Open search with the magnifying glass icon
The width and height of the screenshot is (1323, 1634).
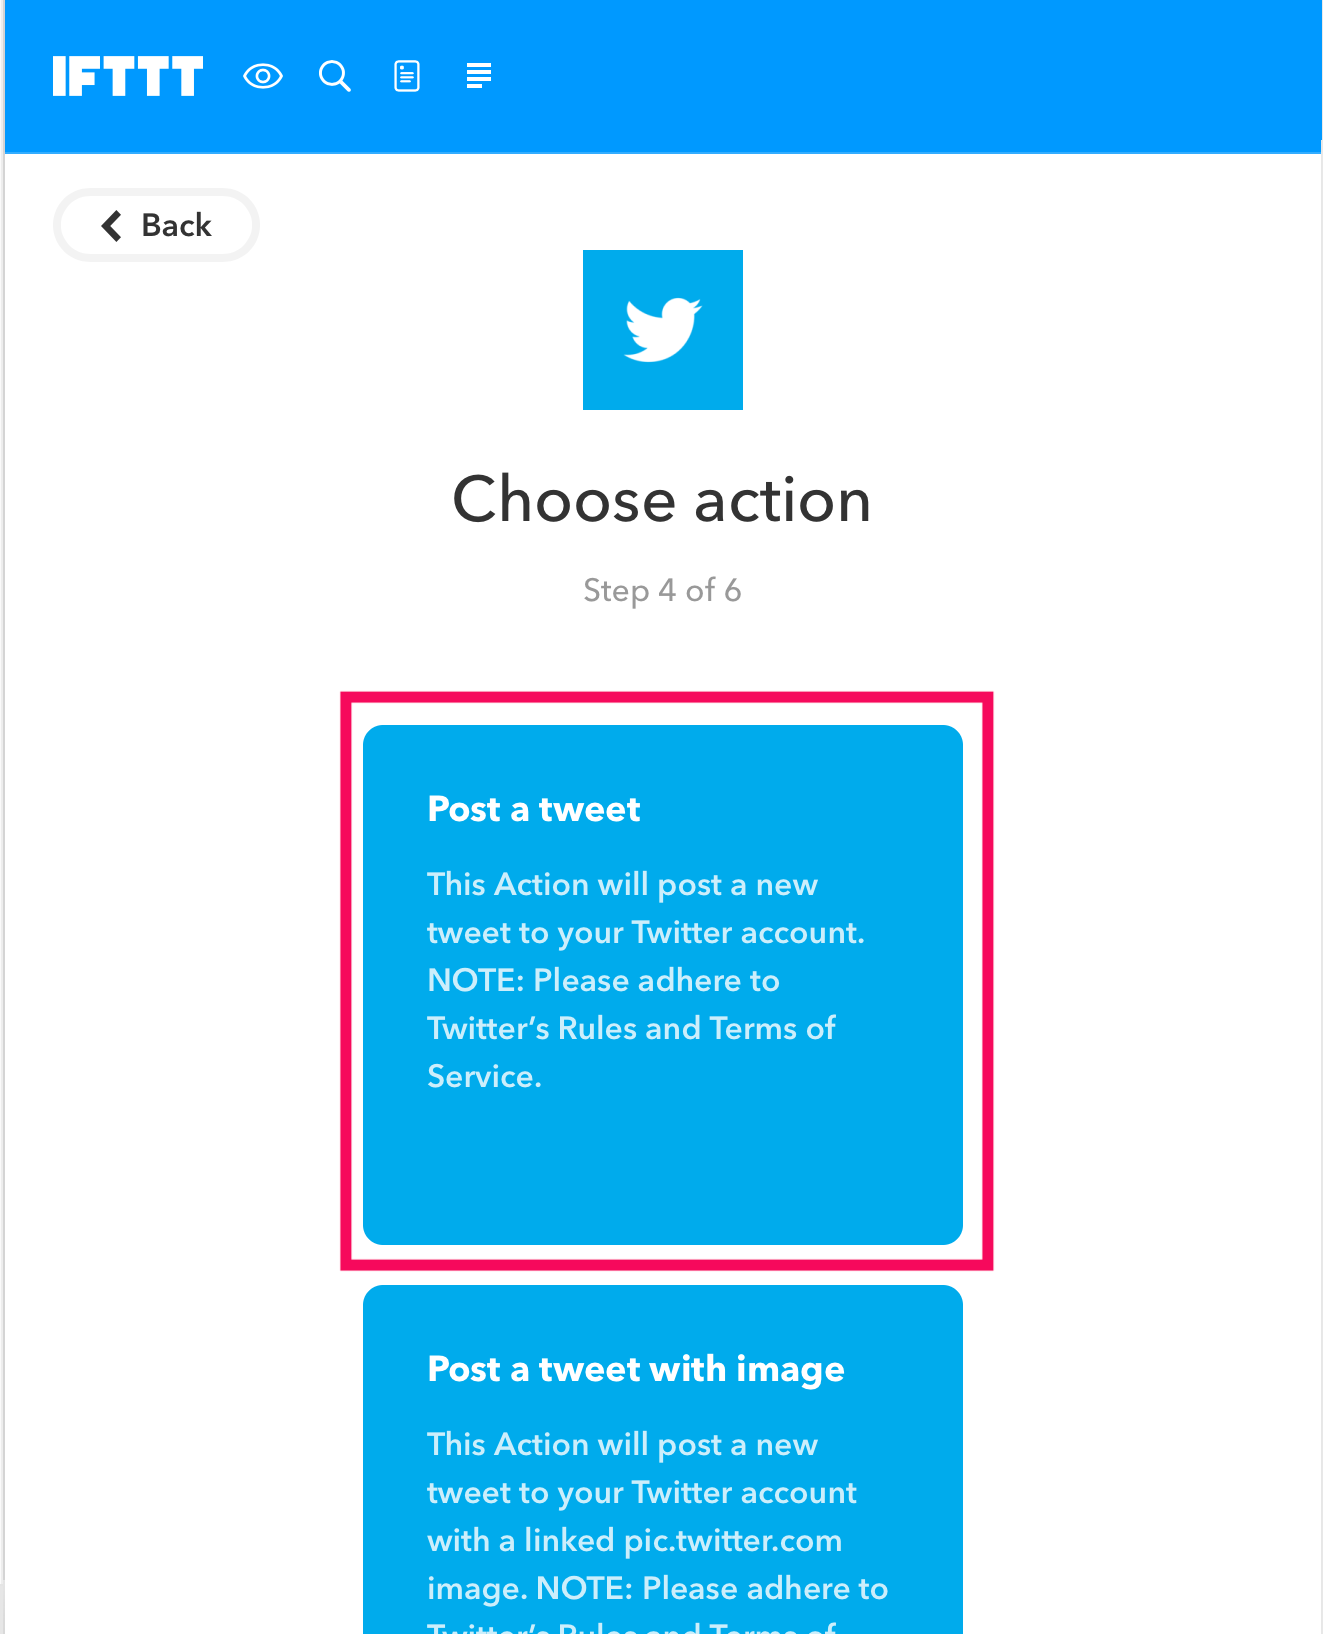click(335, 76)
